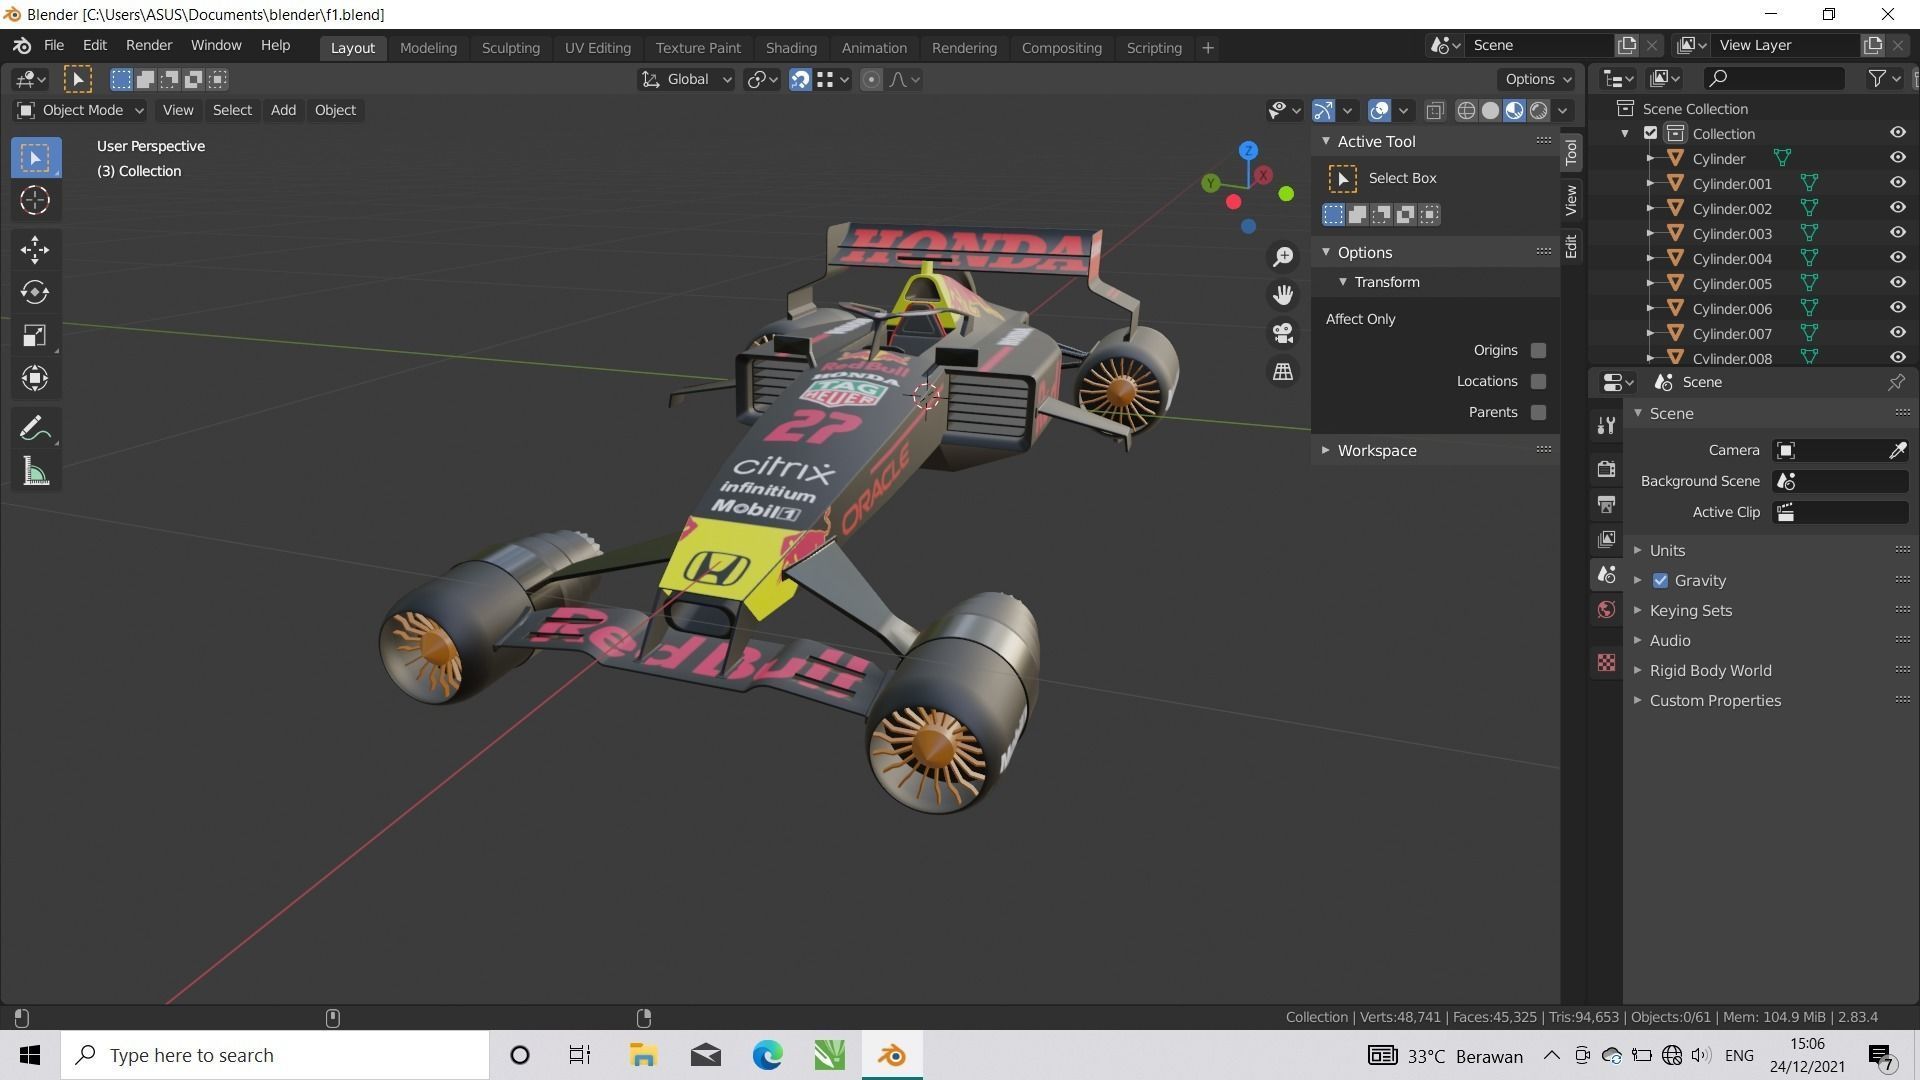
Task: Expand the Keying Sets panel
Action: click(x=1690, y=611)
